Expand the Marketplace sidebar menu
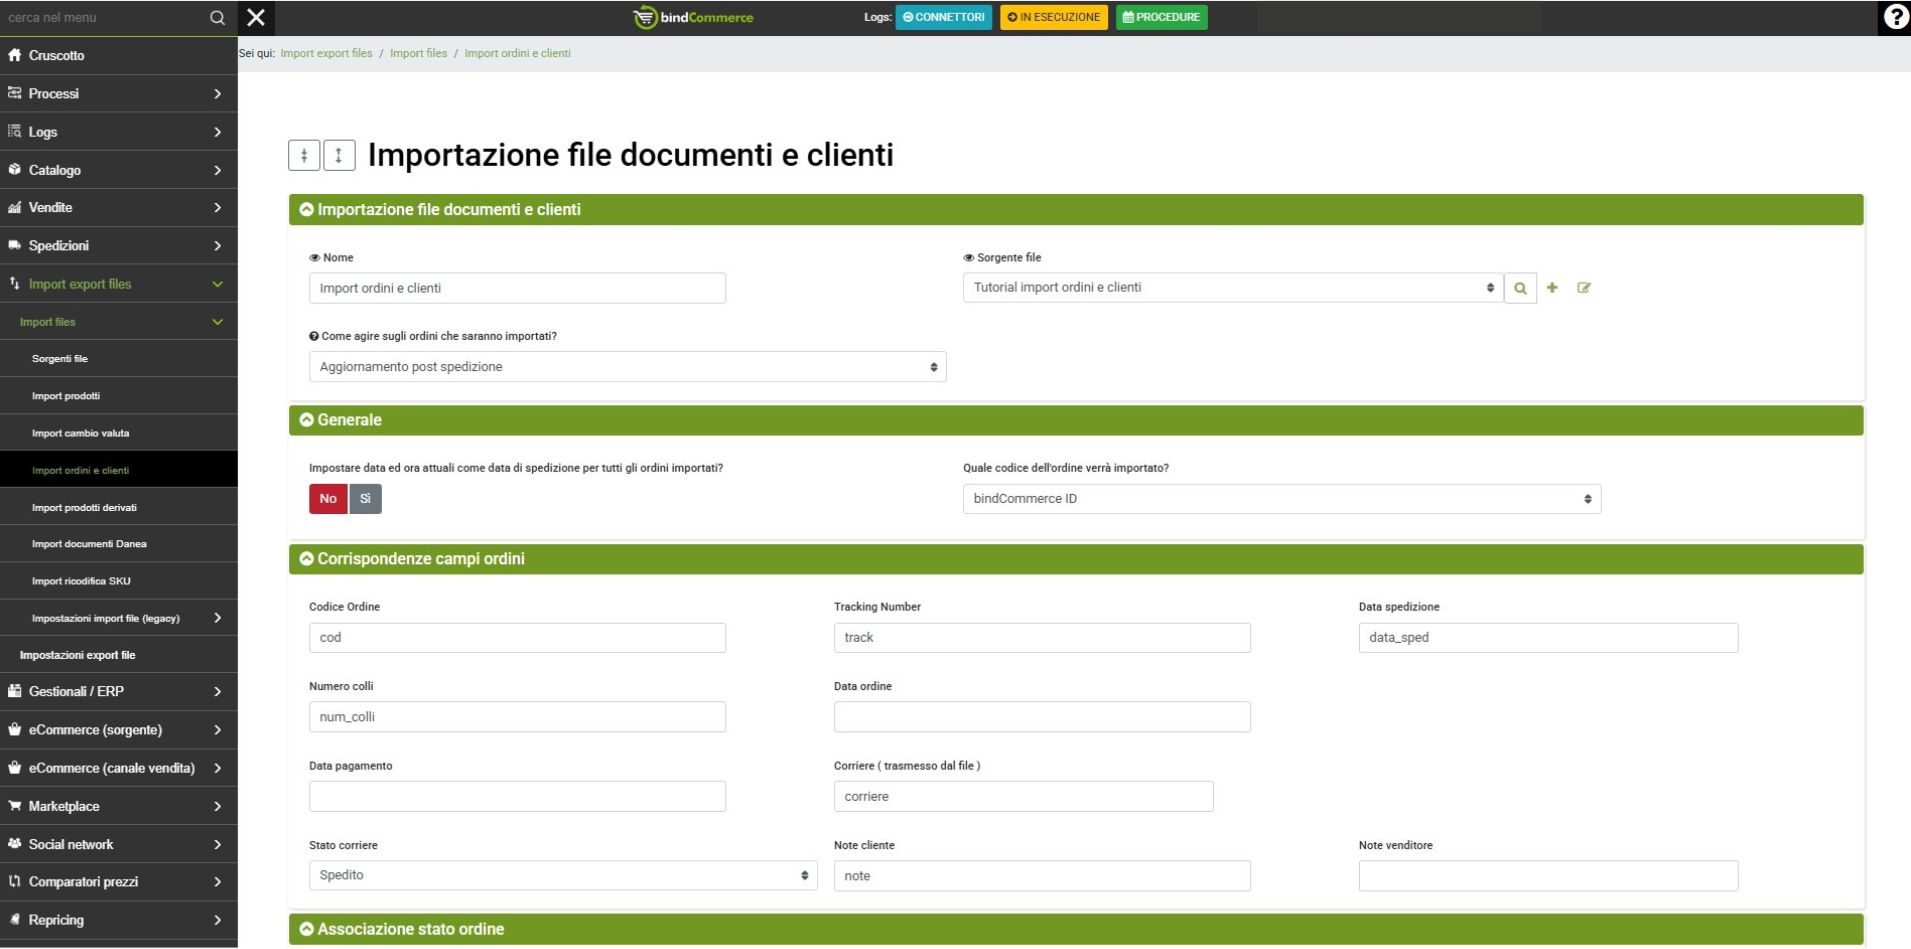This screenshot has width=1911, height=949. (118, 806)
